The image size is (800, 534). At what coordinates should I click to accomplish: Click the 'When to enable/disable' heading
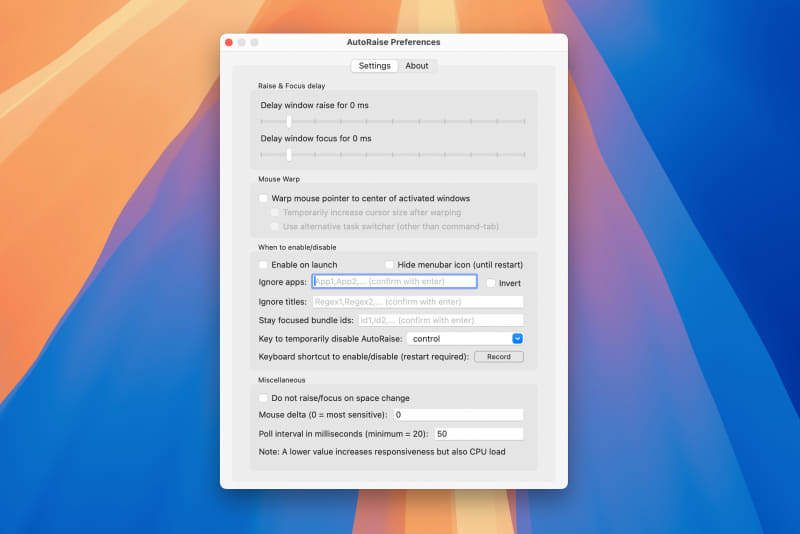point(297,247)
